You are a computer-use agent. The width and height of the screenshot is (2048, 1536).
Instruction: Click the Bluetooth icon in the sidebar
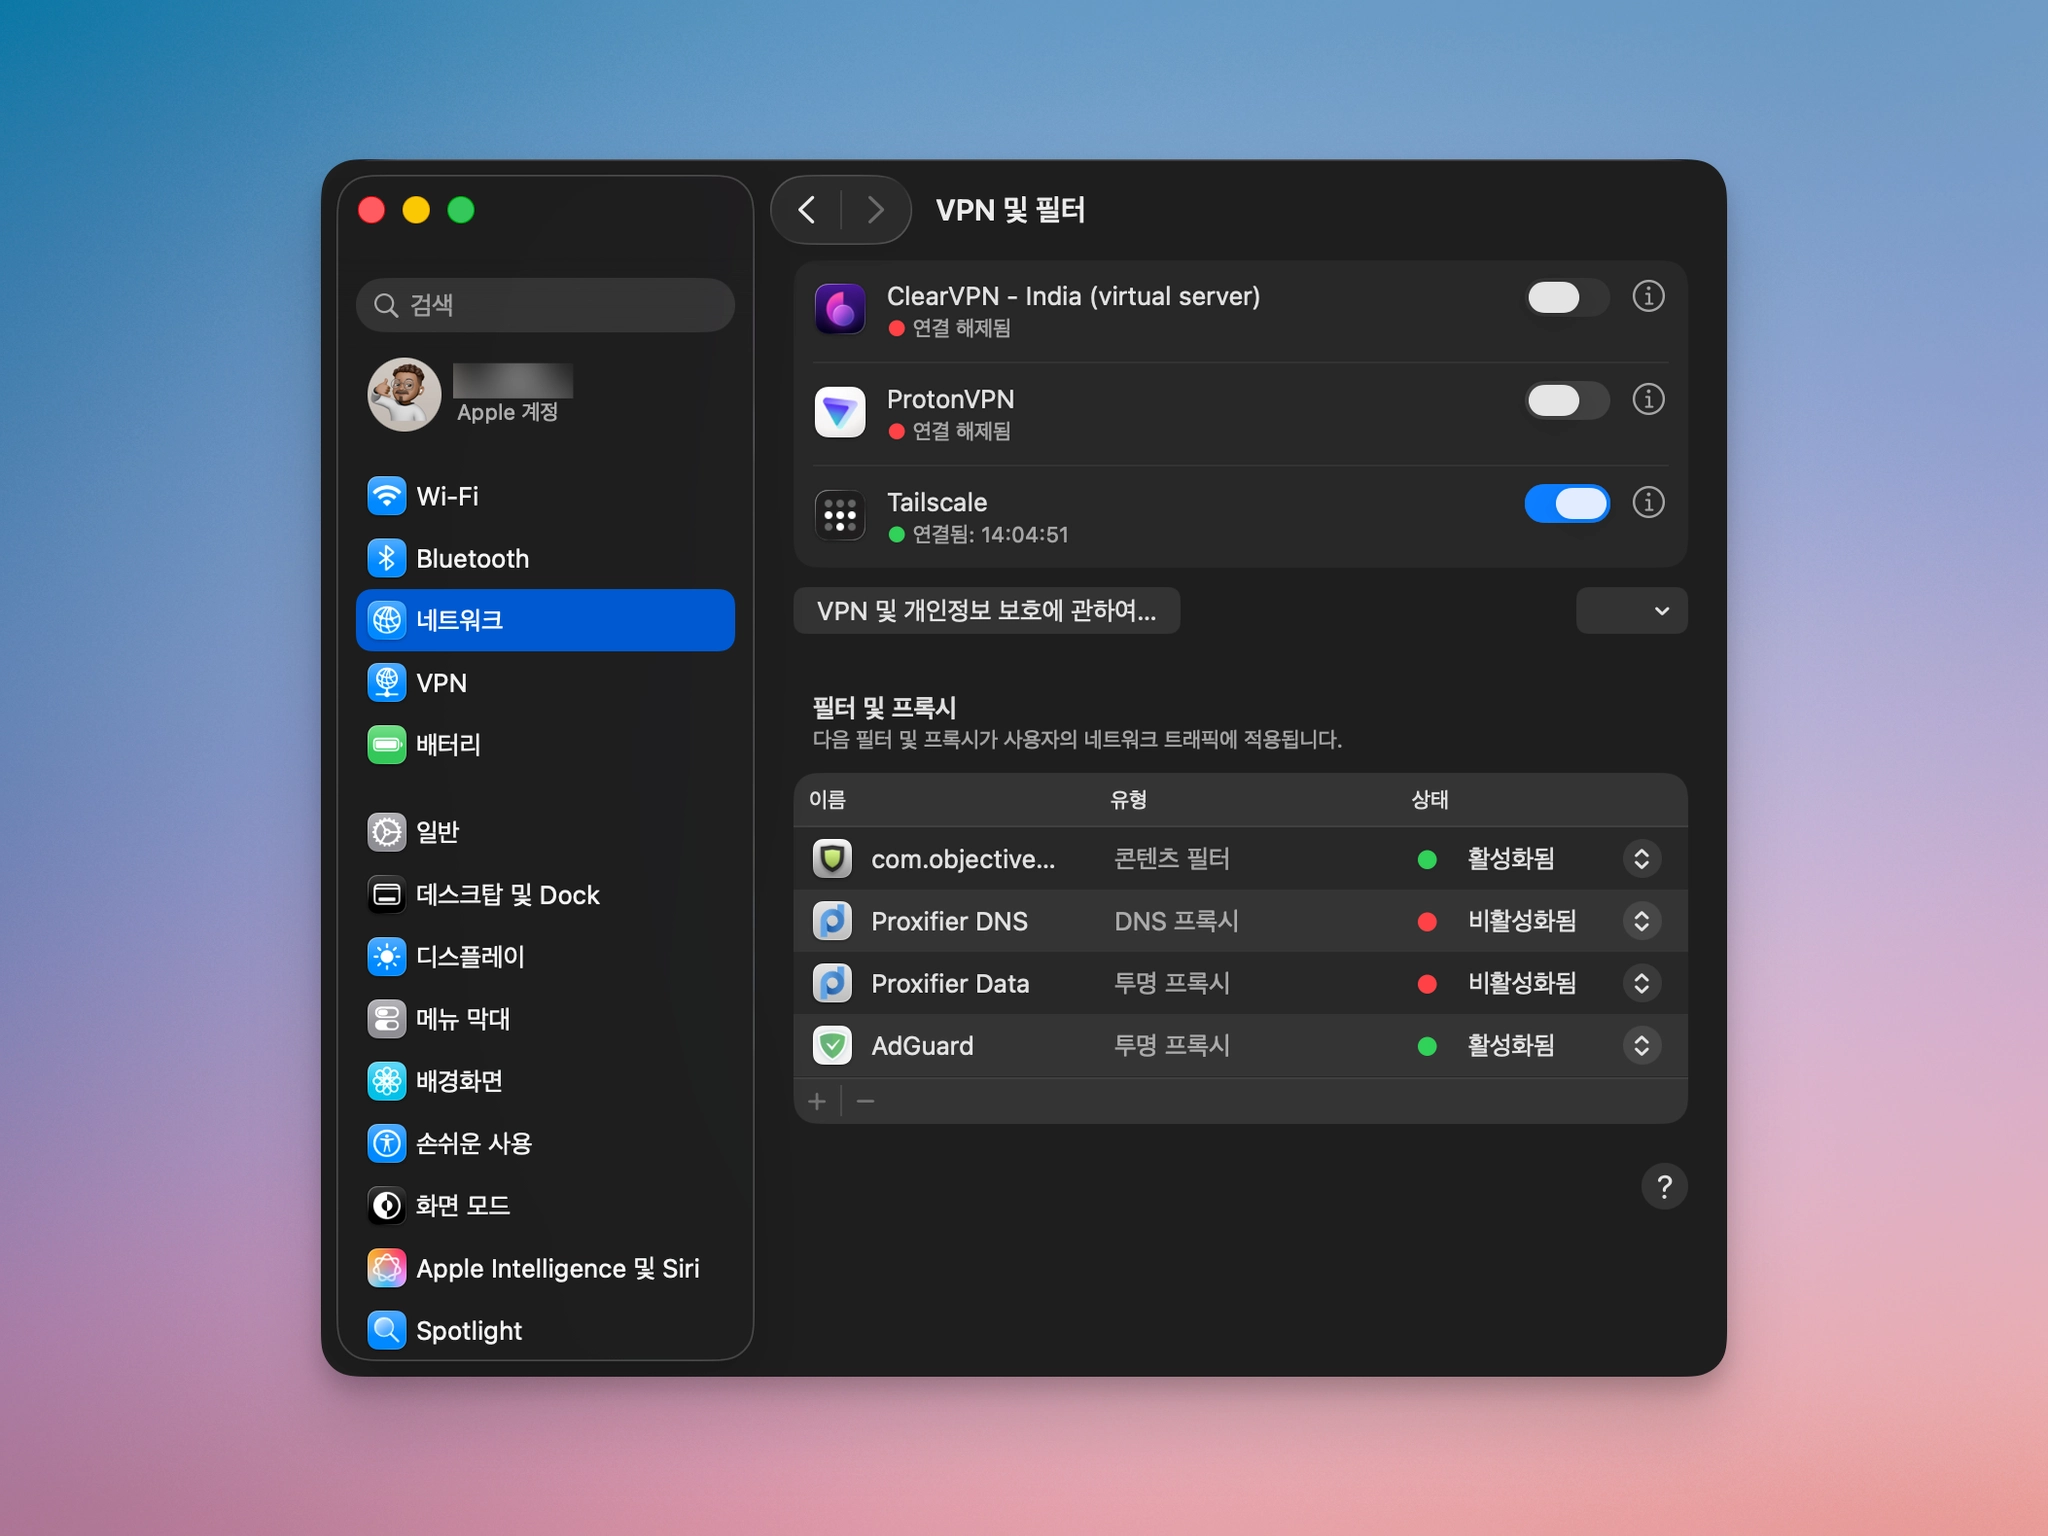(387, 558)
